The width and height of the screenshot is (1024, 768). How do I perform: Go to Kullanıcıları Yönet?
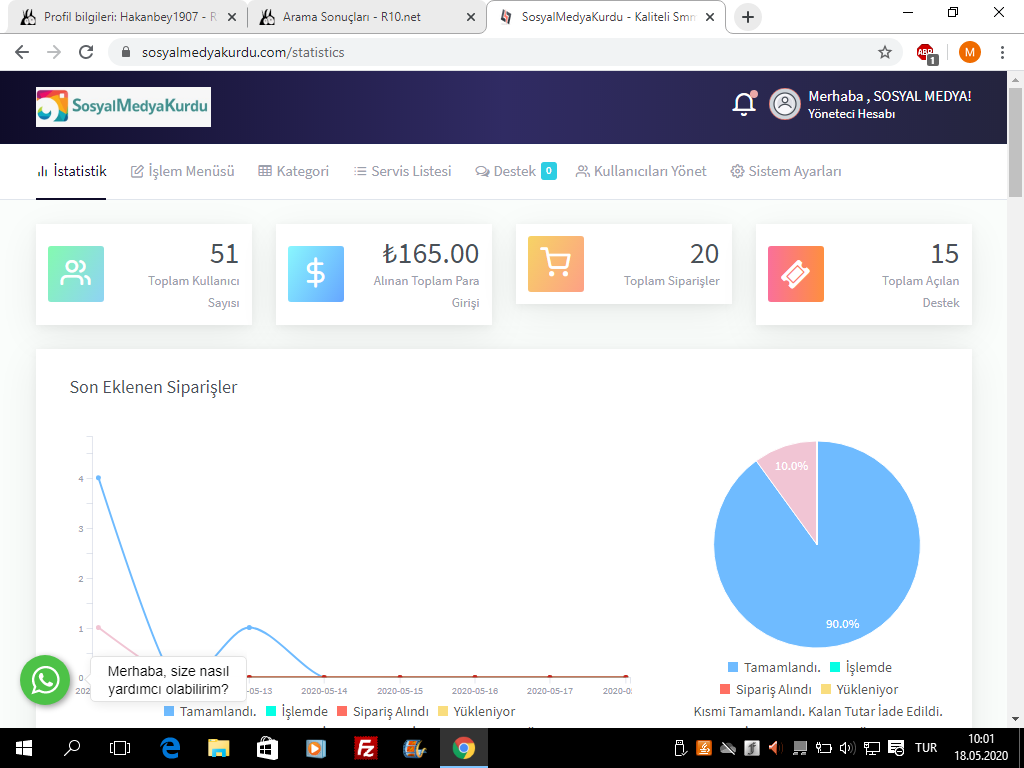(641, 171)
